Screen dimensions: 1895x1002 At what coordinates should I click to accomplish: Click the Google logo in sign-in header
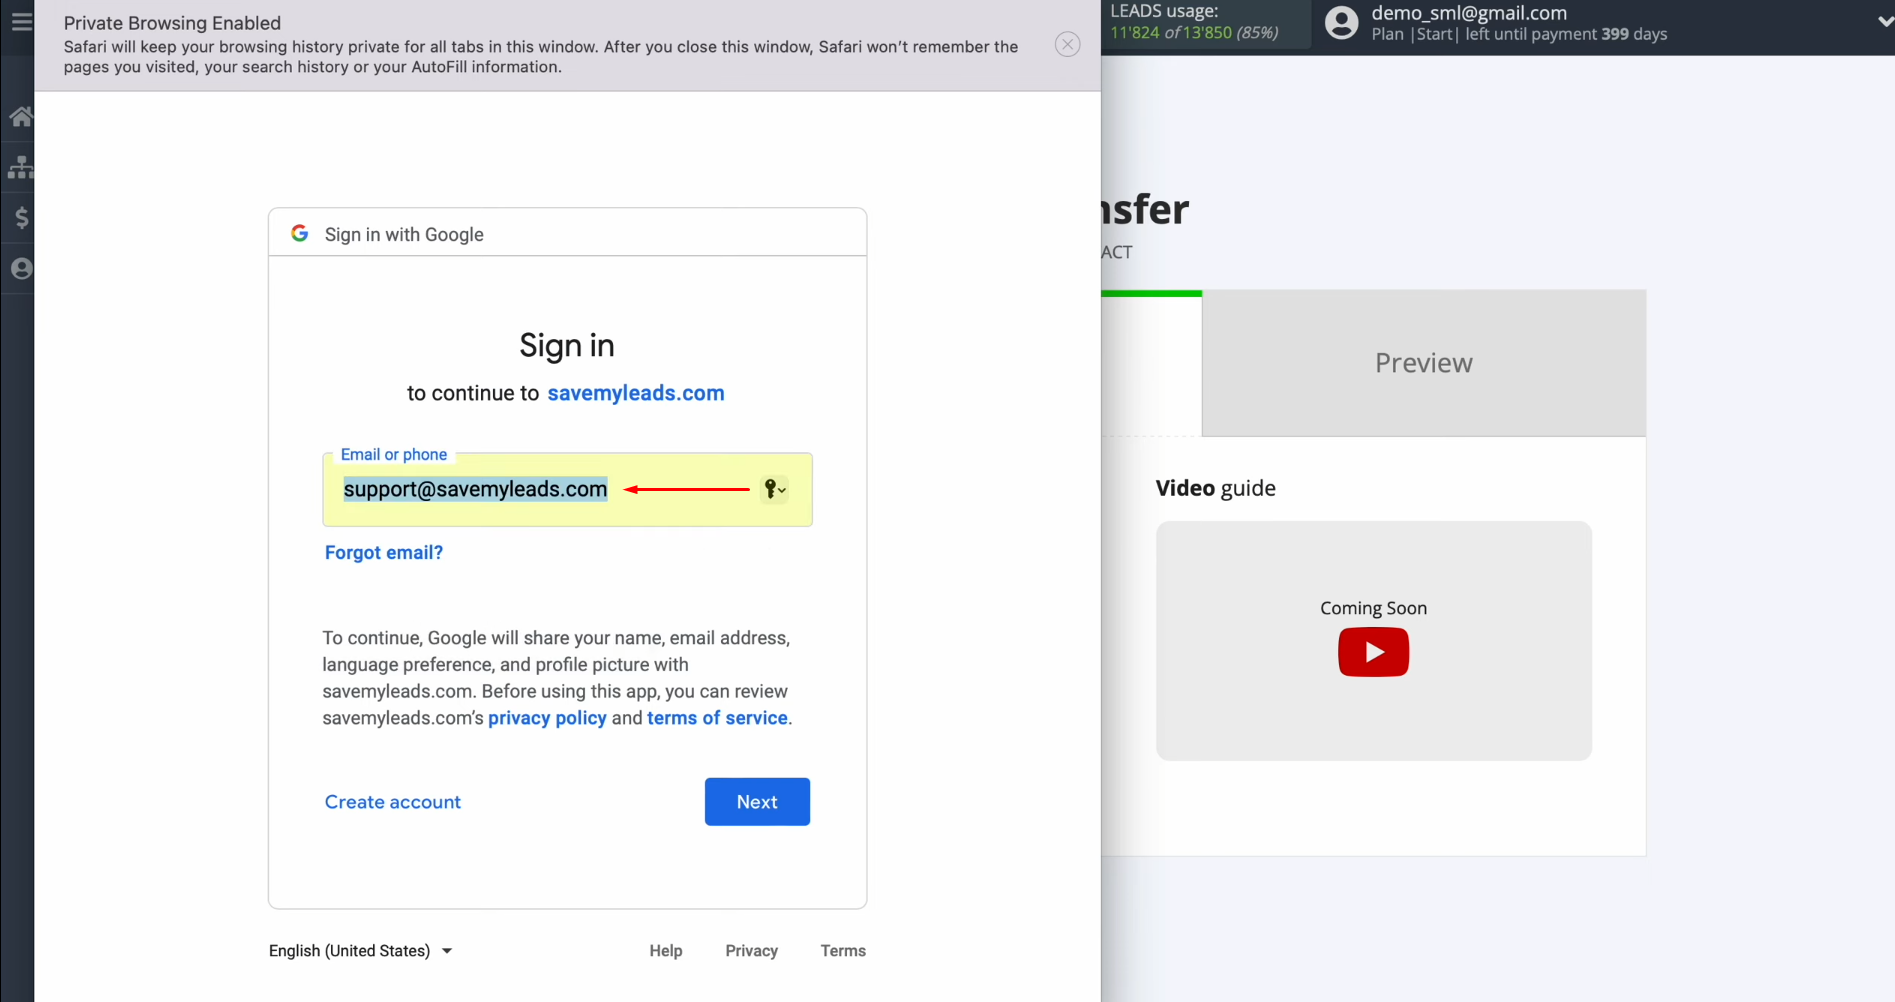[x=299, y=233]
